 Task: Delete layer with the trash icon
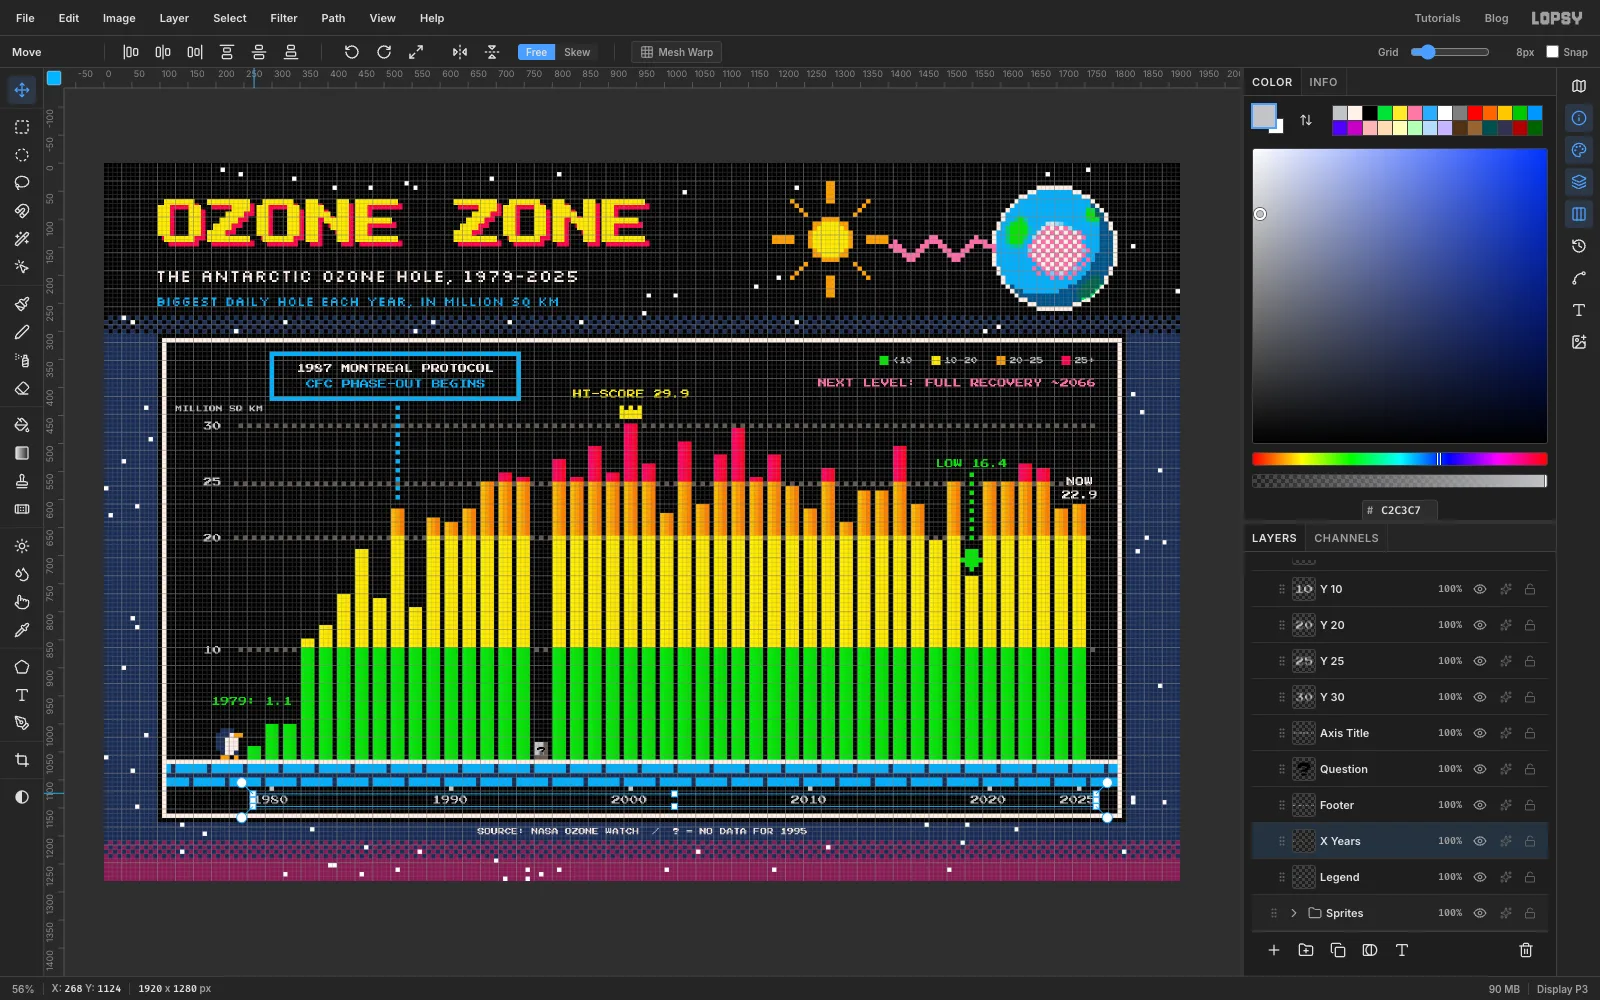pos(1526,950)
